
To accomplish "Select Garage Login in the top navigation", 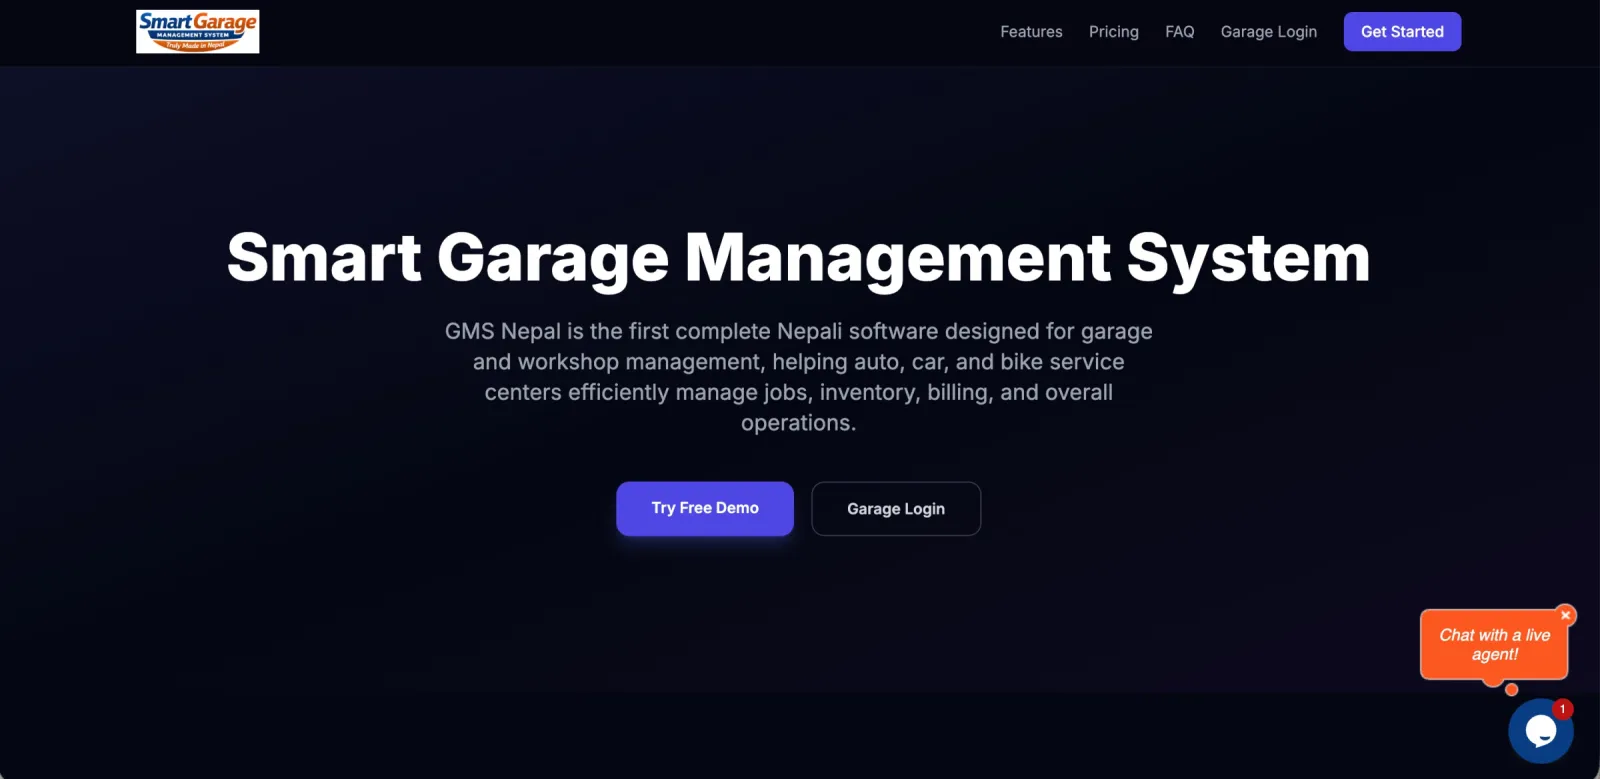I will (x=1269, y=32).
